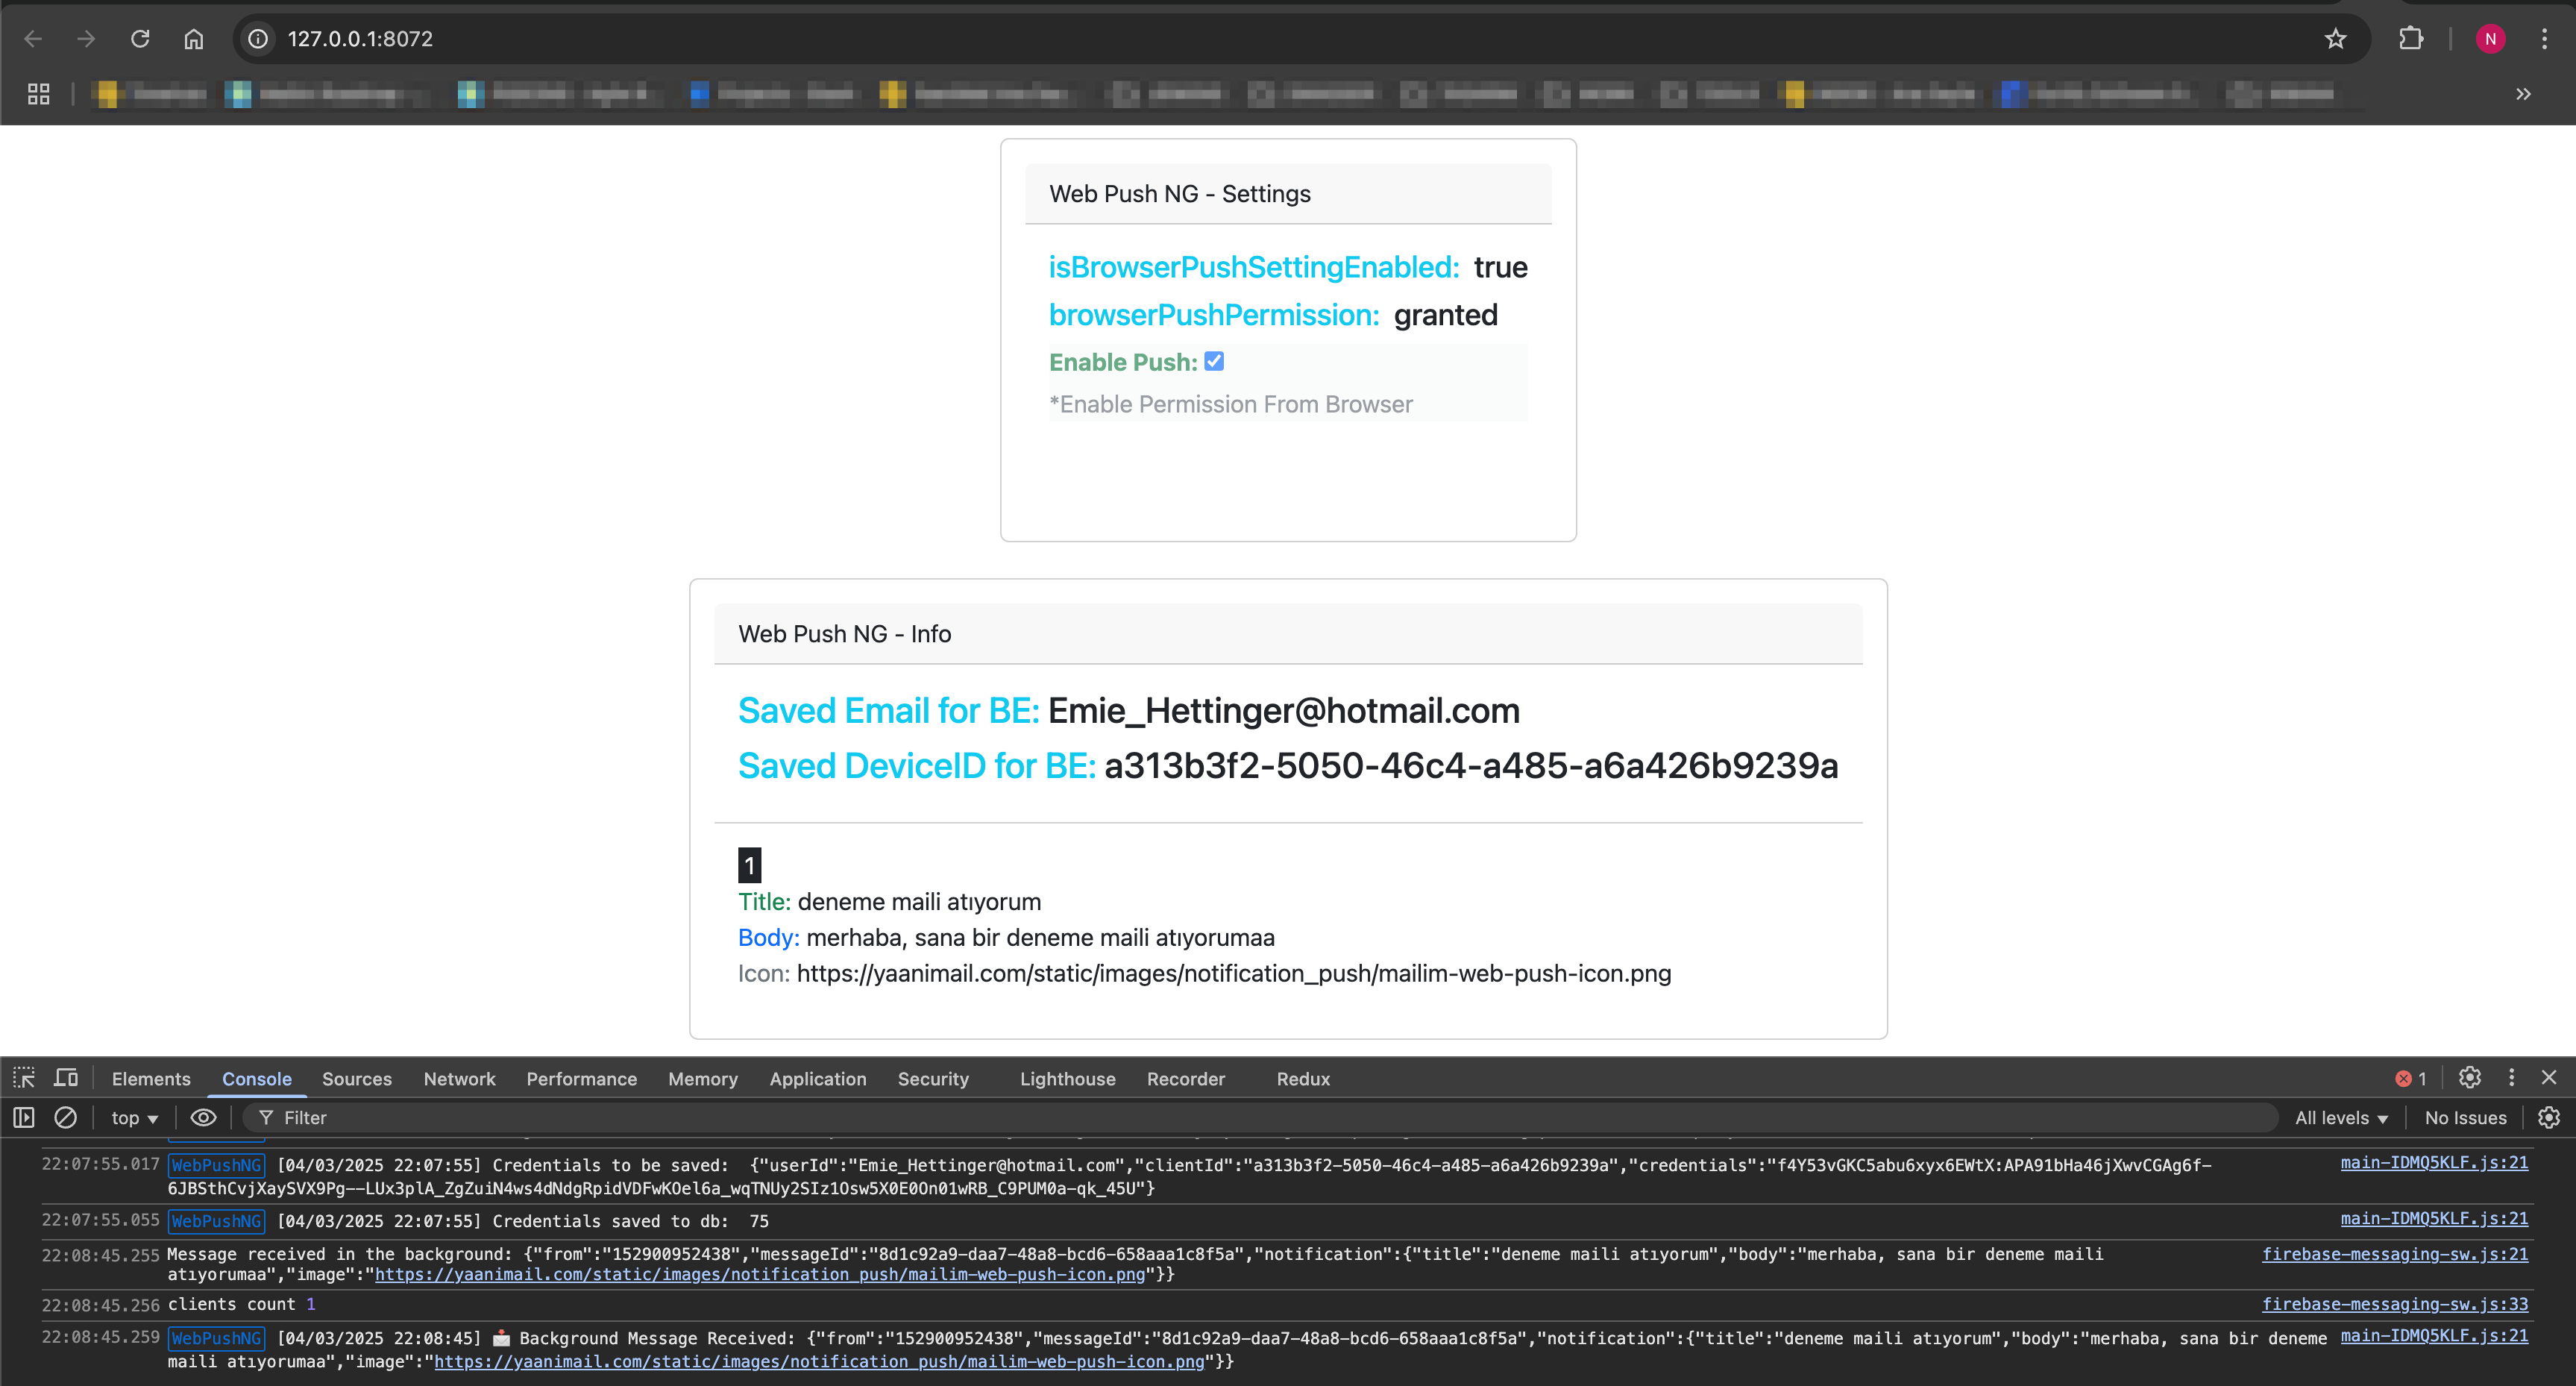Open main-IDMQ5KLF.js:21 link beside Credentials saved to db
The height and width of the screenshot is (1386, 2576).
tap(2434, 1218)
